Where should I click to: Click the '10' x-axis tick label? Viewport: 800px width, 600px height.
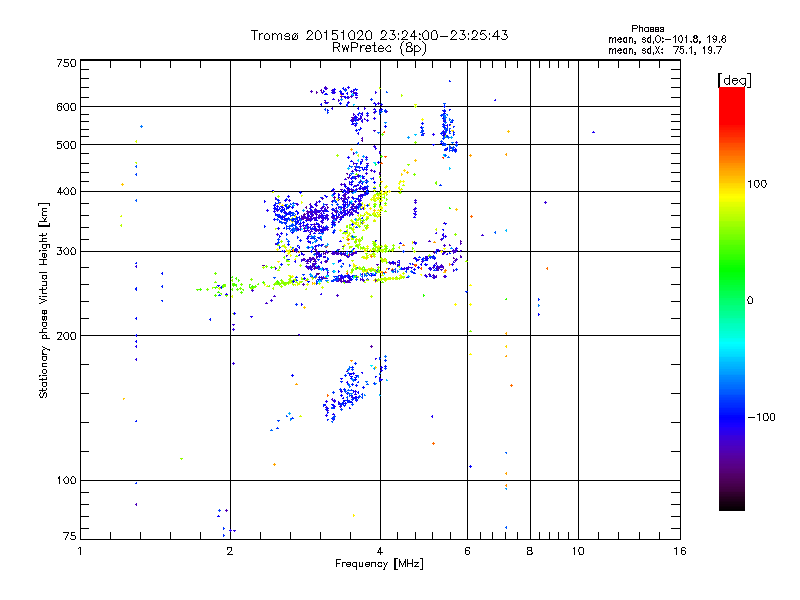[x=578, y=552]
